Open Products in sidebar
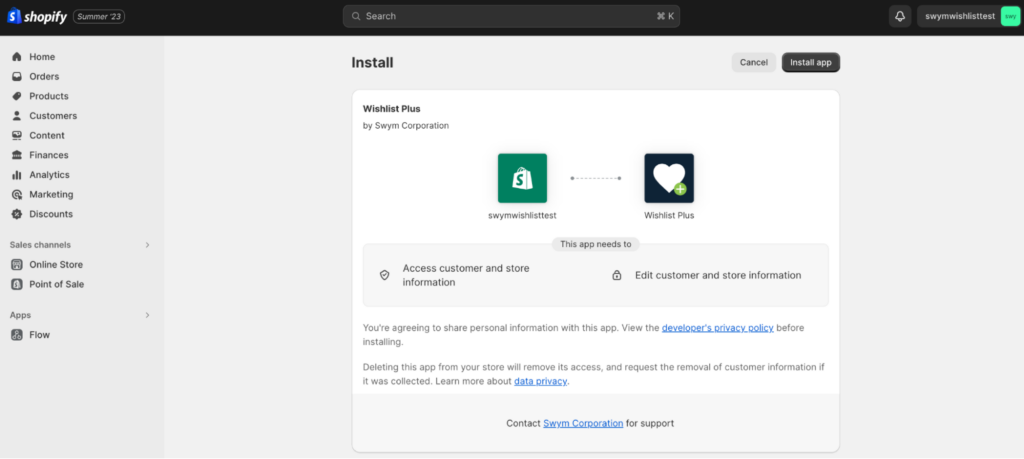 coord(48,96)
